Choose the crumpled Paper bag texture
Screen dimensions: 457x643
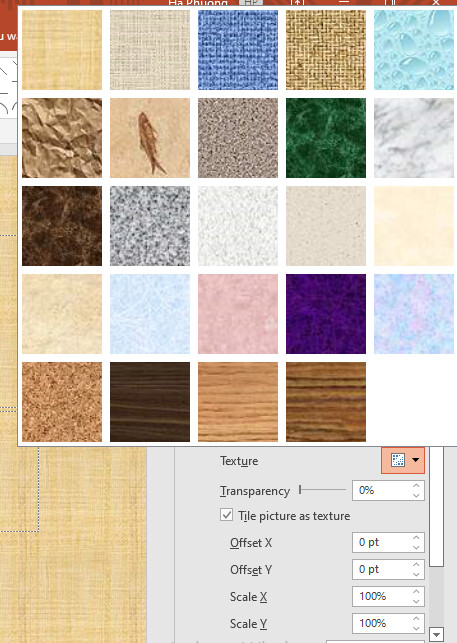[62, 138]
